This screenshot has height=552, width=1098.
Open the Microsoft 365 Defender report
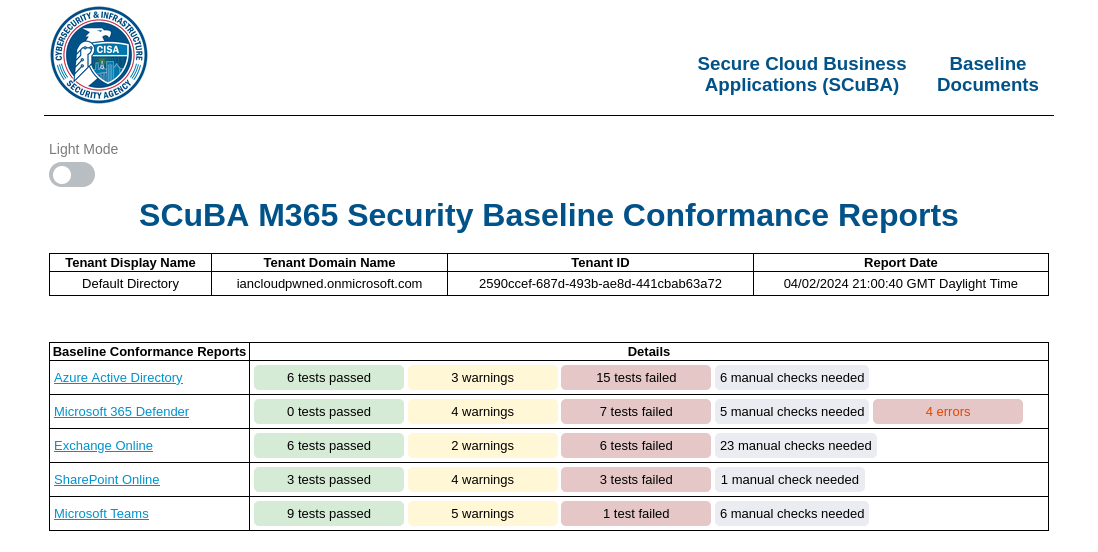[121, 412]
